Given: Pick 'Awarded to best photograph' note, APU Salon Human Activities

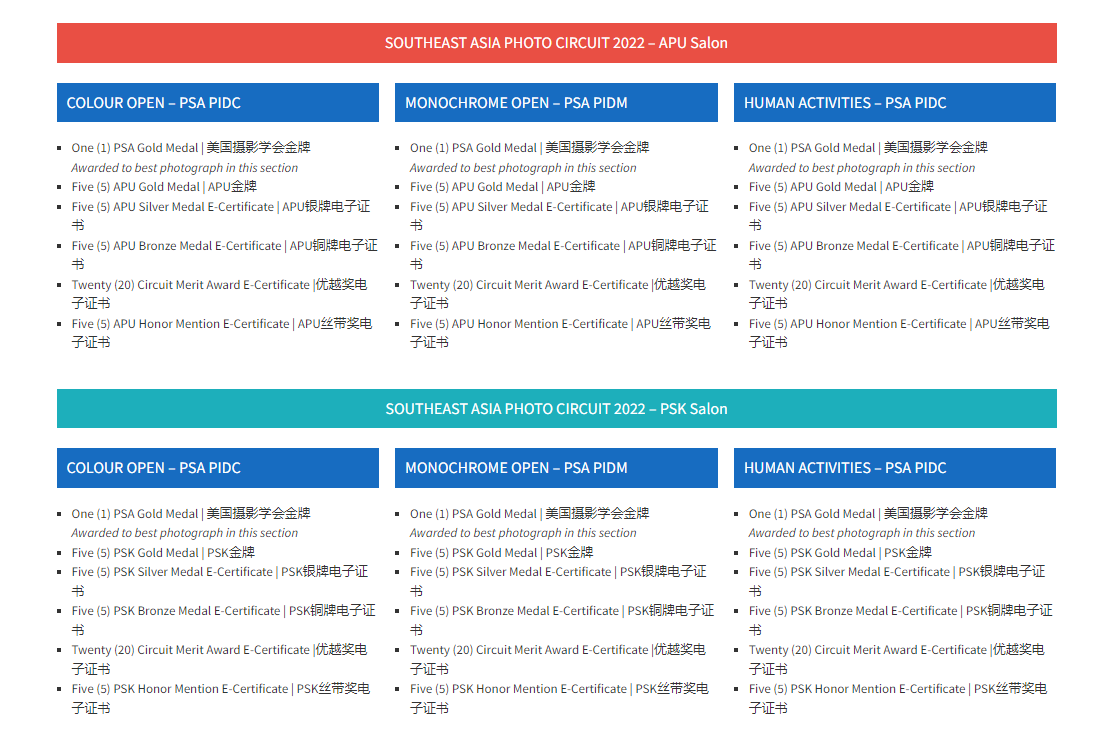Looking at the screenshot, I should click(862, 168).
